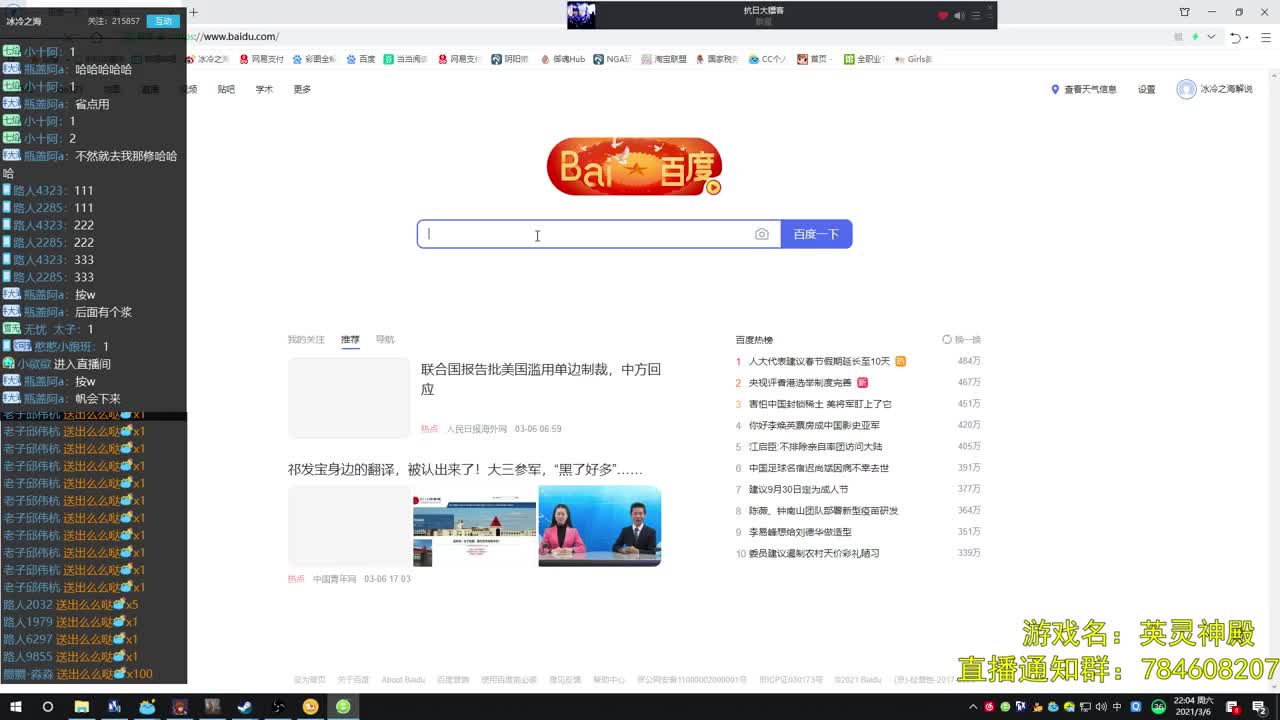Open the Windows Start menu
The width and height of the screenshot is (1280, 720).
14,707
